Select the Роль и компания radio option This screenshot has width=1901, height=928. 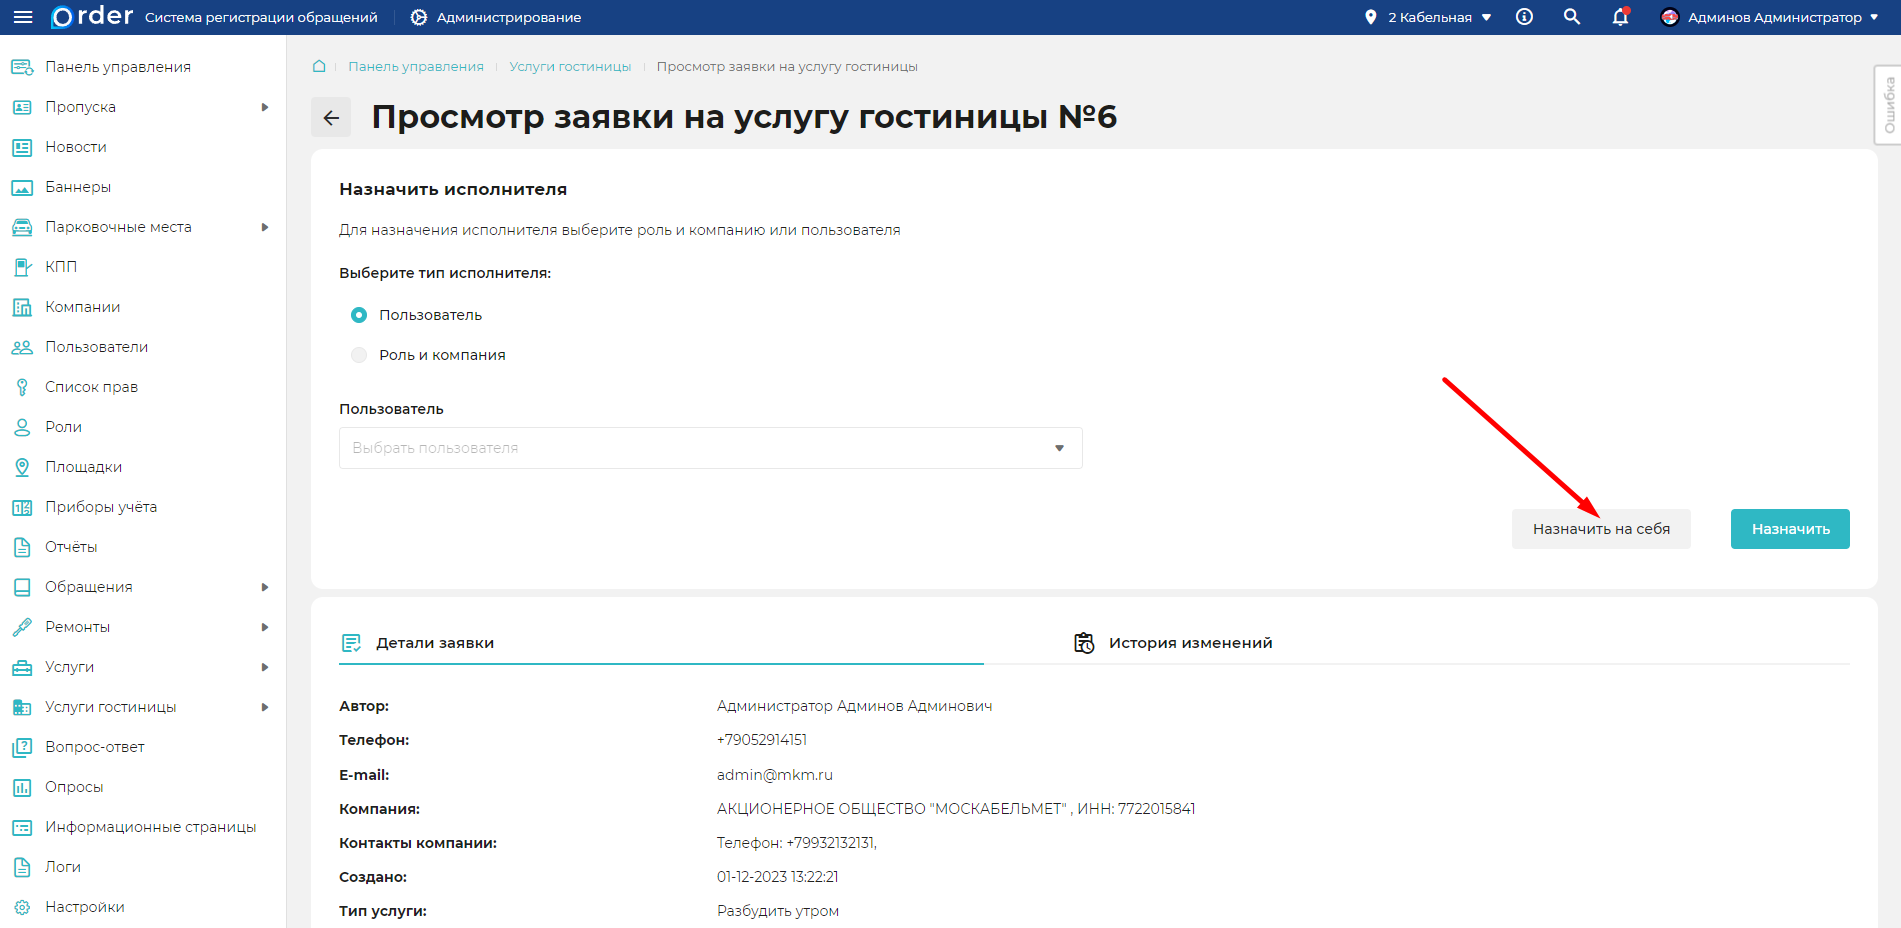pos(359,354)
